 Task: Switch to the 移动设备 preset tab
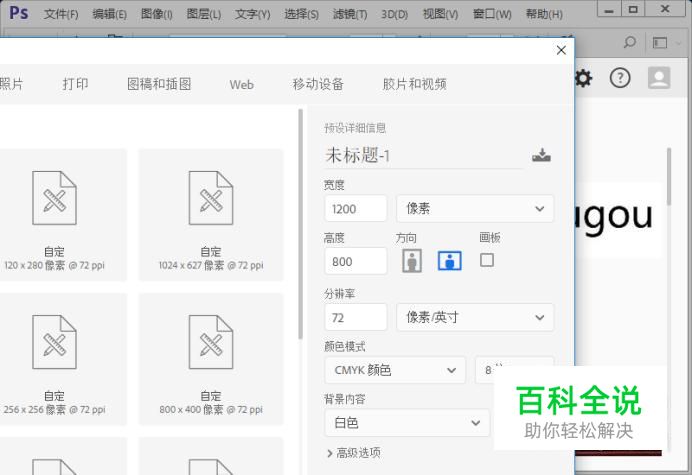tap(318, 84)
